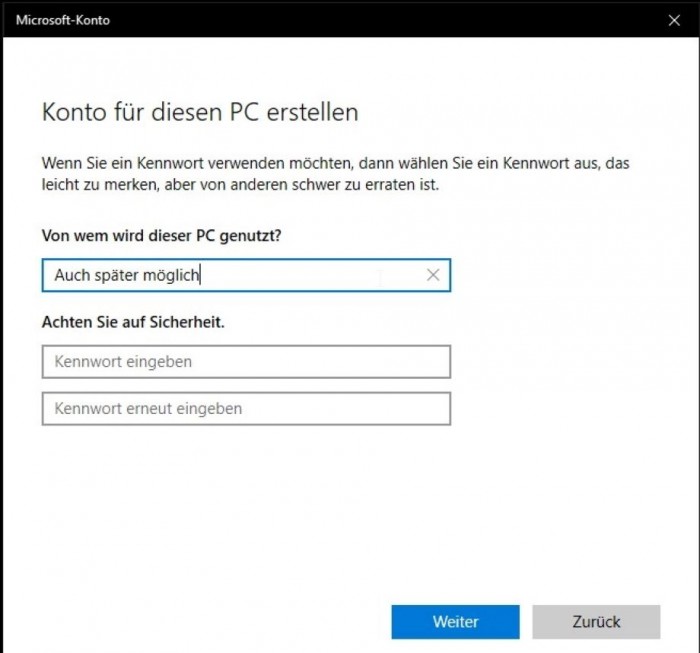The width and height of the screenshot is (700, 653).
Task: Click the word 'erneut' in the confirm password placeholder
Action: [x=153, y=408]
